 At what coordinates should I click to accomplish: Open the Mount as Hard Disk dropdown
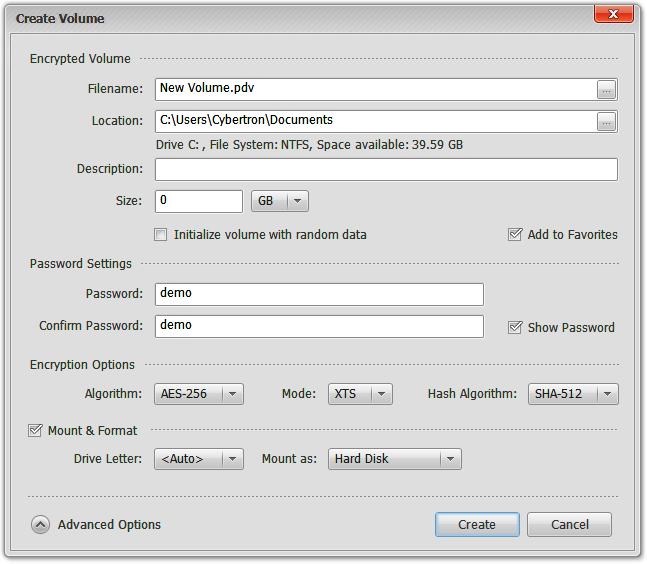tap(395, 459)
